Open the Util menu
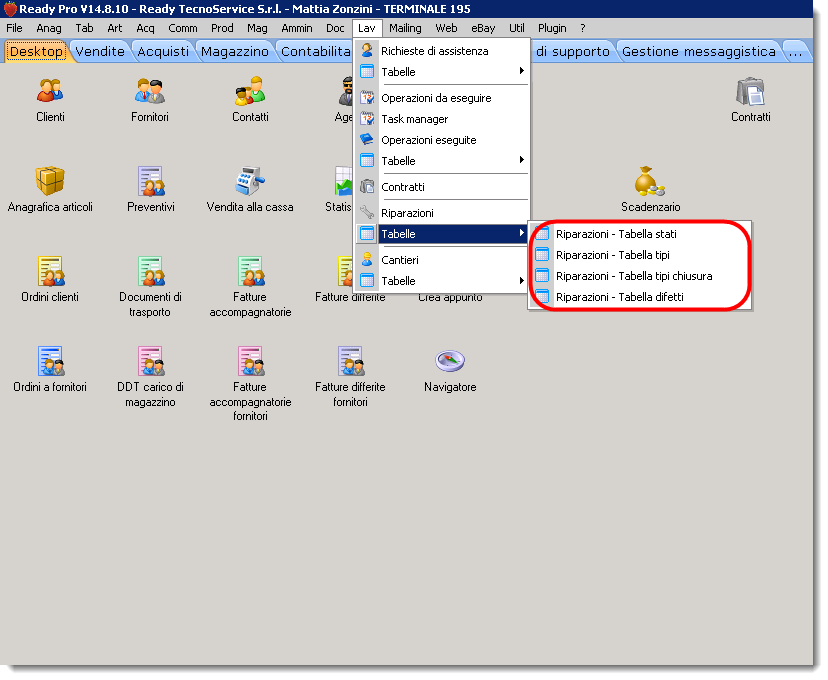 [516, 28]
